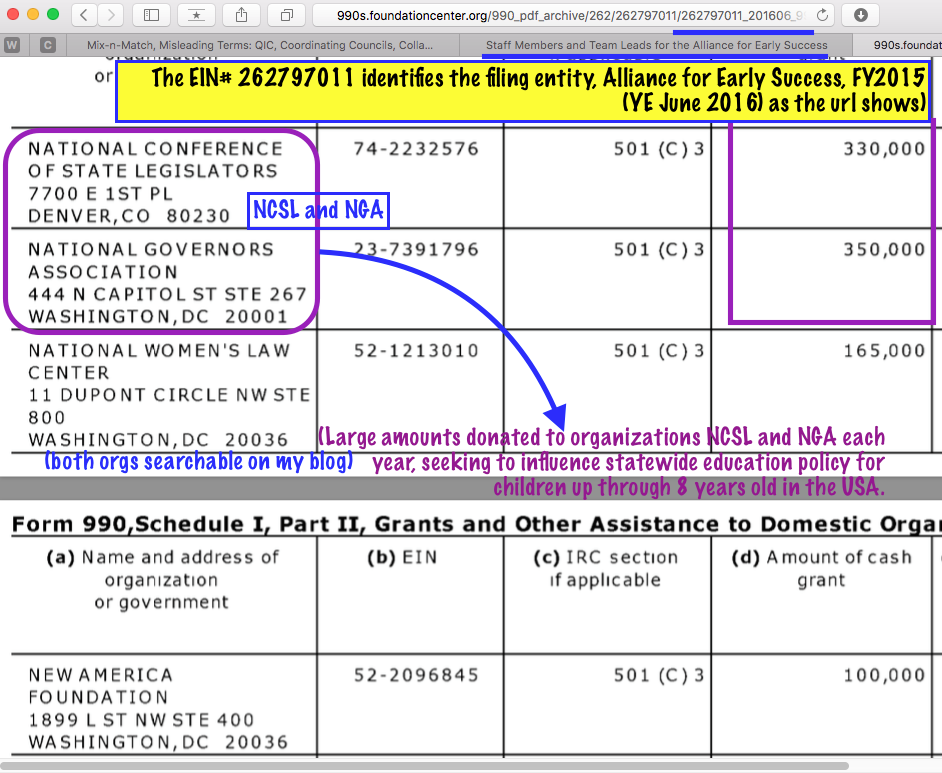
Task: Switch to the 990s.foundat tab on the right
Action: point(905,45)
